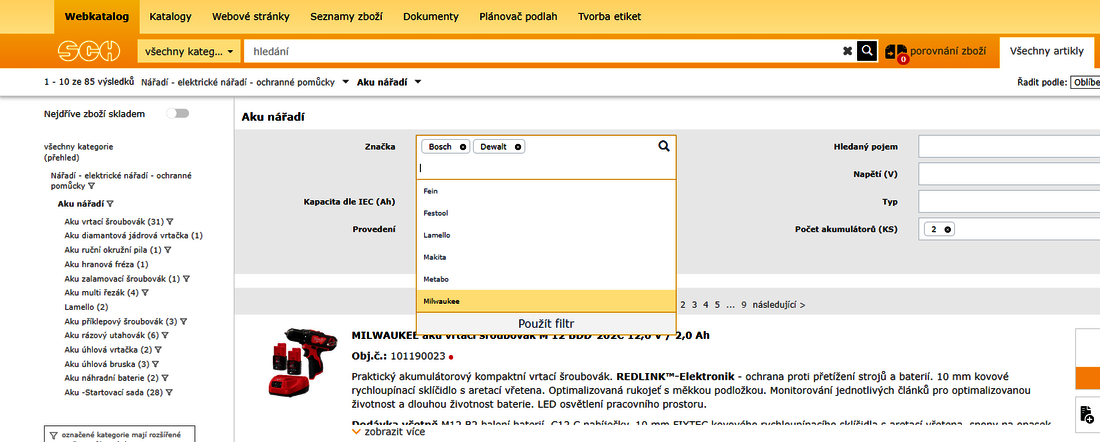Open the Katalogy menu item

pyautogui.click(x=170, y=17)
